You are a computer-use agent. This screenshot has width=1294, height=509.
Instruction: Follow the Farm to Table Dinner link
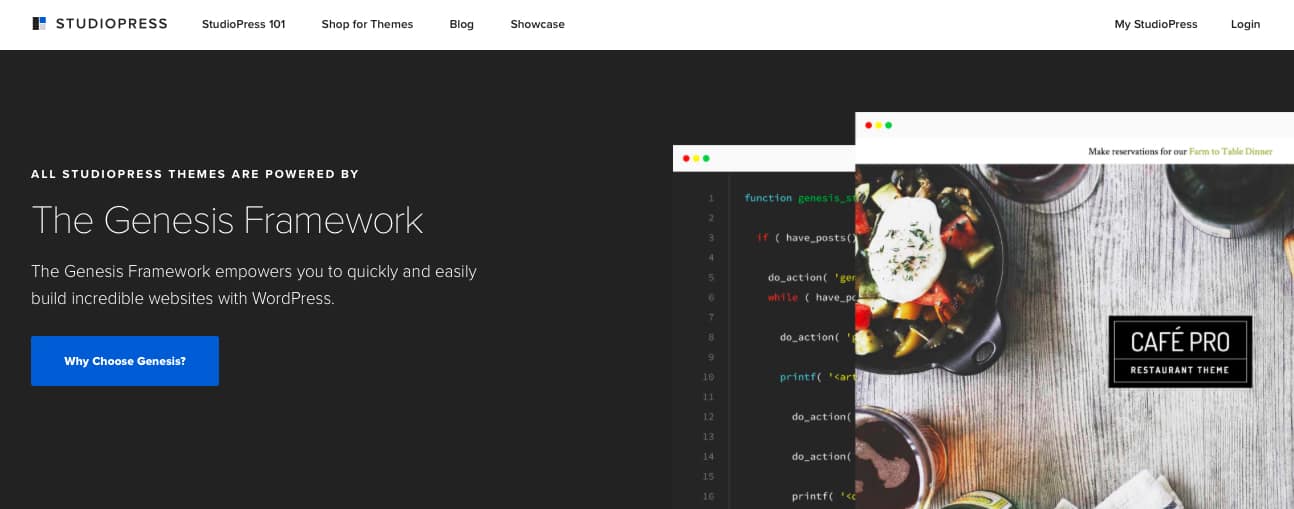click(1230, 152)
